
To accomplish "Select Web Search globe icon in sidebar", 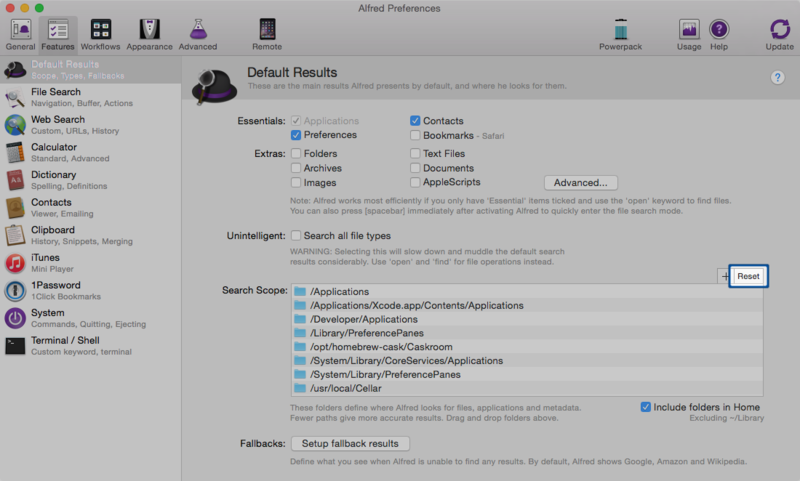I will [15, 124].
